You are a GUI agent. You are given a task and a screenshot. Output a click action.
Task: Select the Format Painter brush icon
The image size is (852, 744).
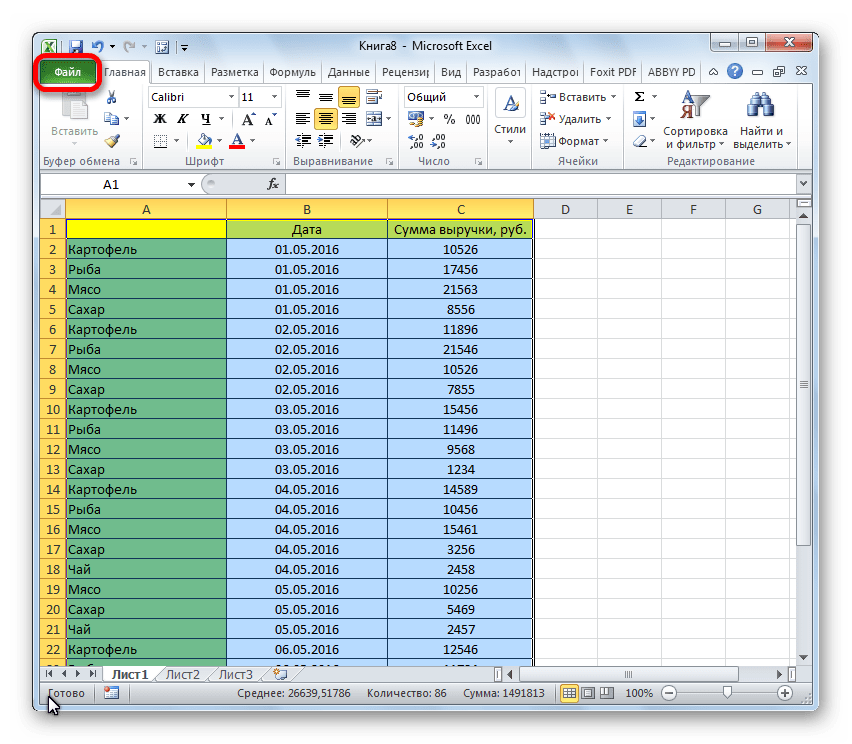coord(111,141)
